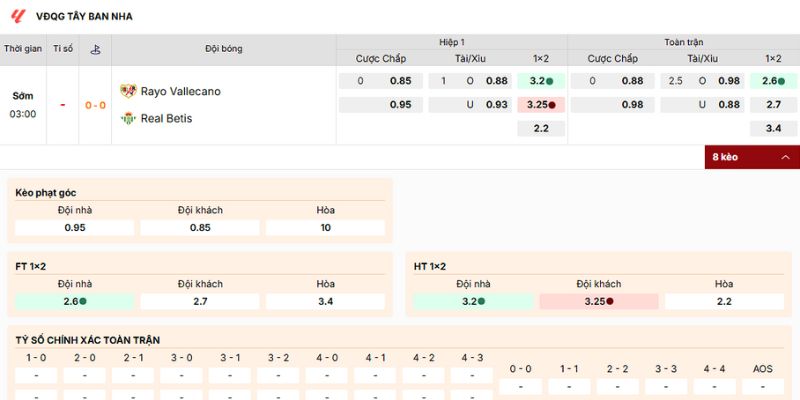Open Rayo Vallecano team name
Screen dimensions: 800x400
[x=180, y=91]
